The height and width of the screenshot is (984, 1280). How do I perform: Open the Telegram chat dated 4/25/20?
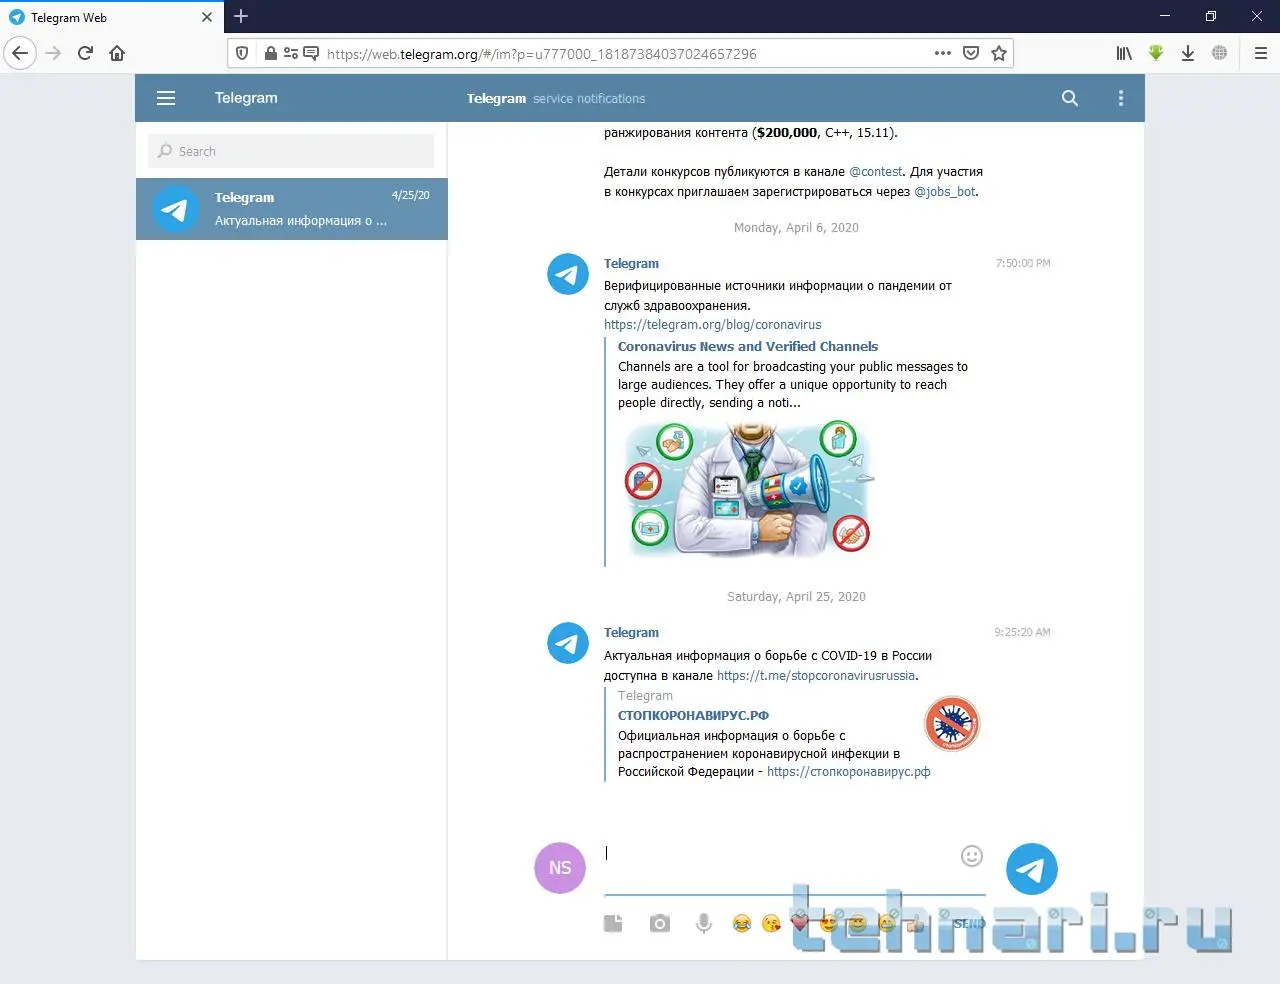pyautogui.click(x=291, y=209)
